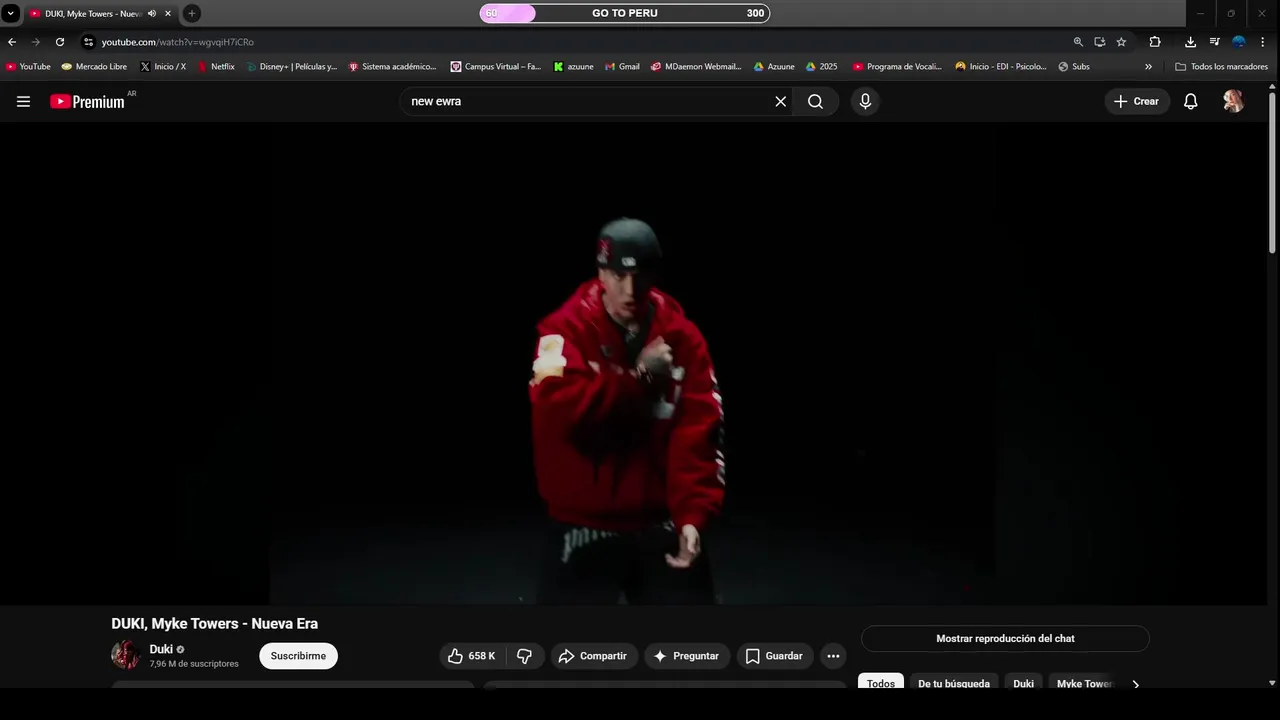
Task: Show hidden bookmarks with the chevron
Action: (1148, 67)
